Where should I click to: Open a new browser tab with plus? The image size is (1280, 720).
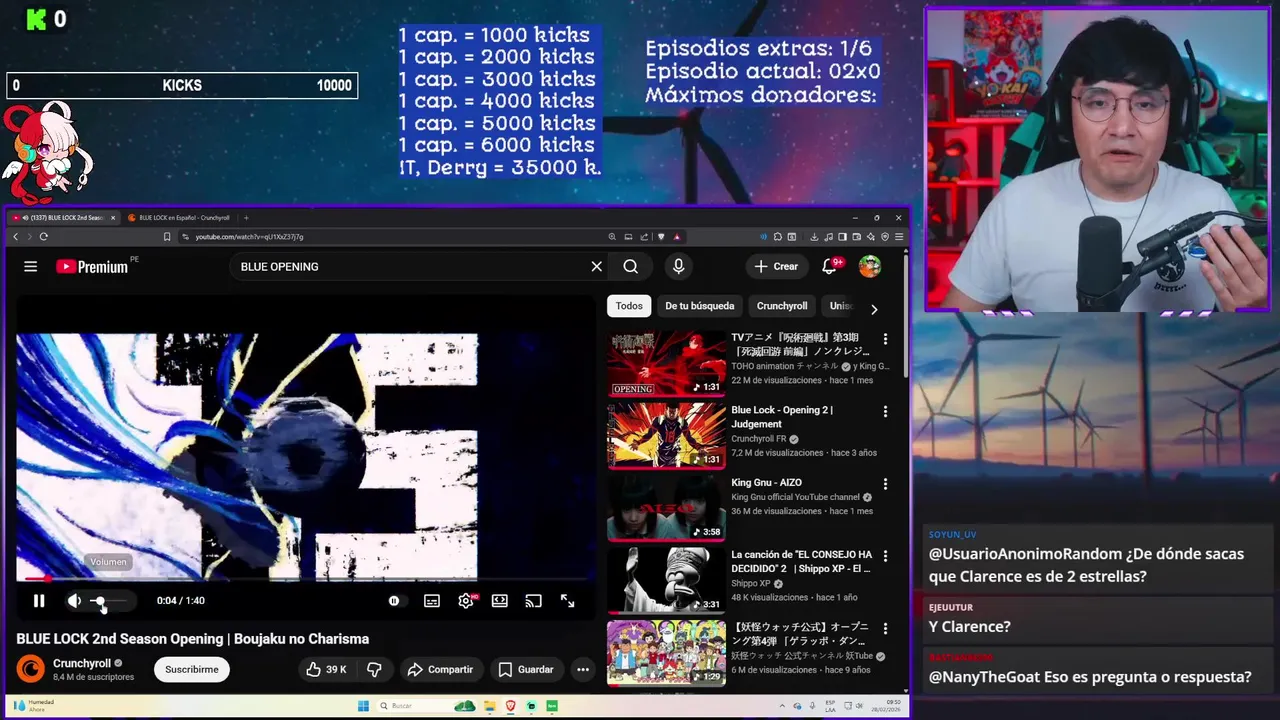[x=246, y=217]
